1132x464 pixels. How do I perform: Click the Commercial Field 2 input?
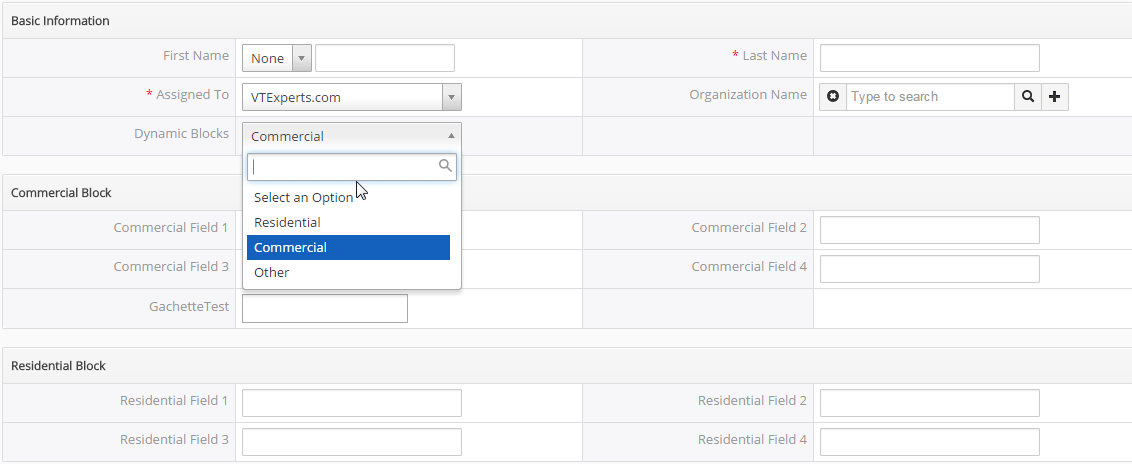[930, 230]
